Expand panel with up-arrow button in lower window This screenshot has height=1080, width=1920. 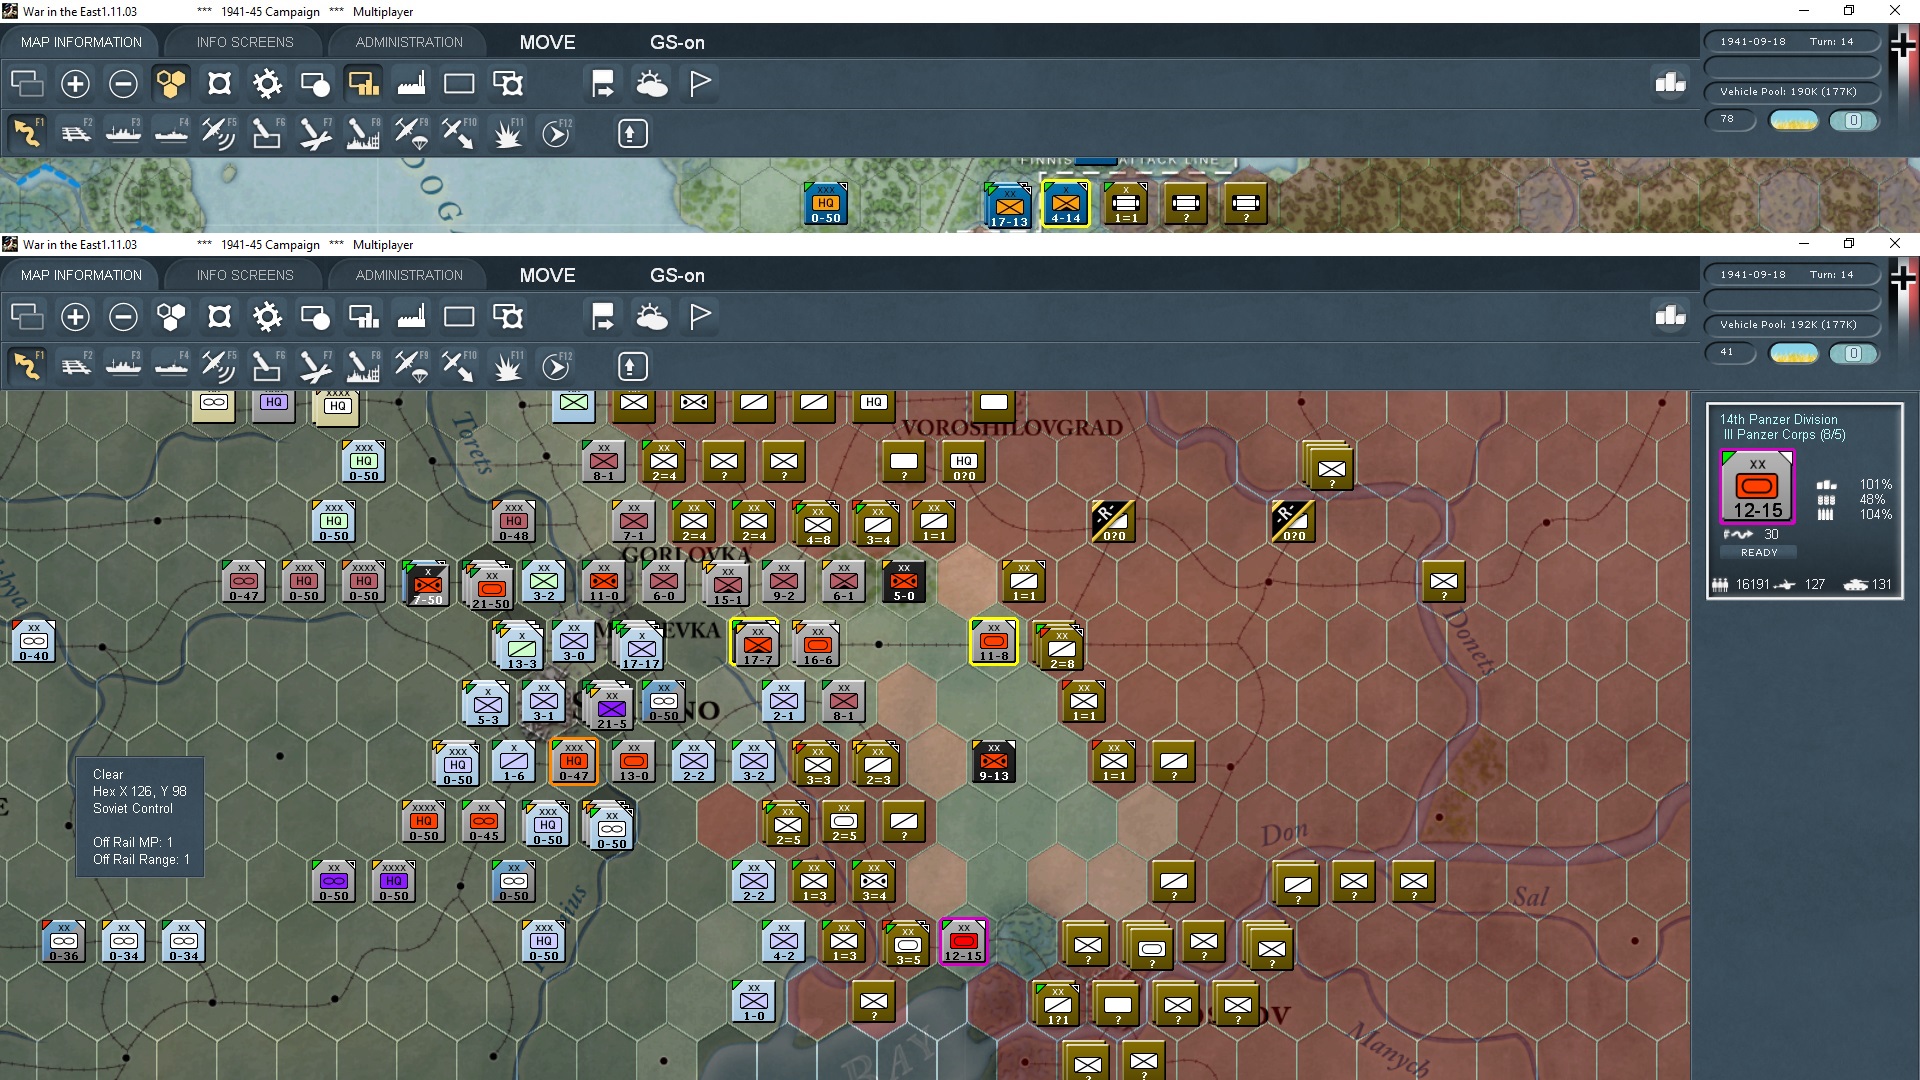click(632, 367)
